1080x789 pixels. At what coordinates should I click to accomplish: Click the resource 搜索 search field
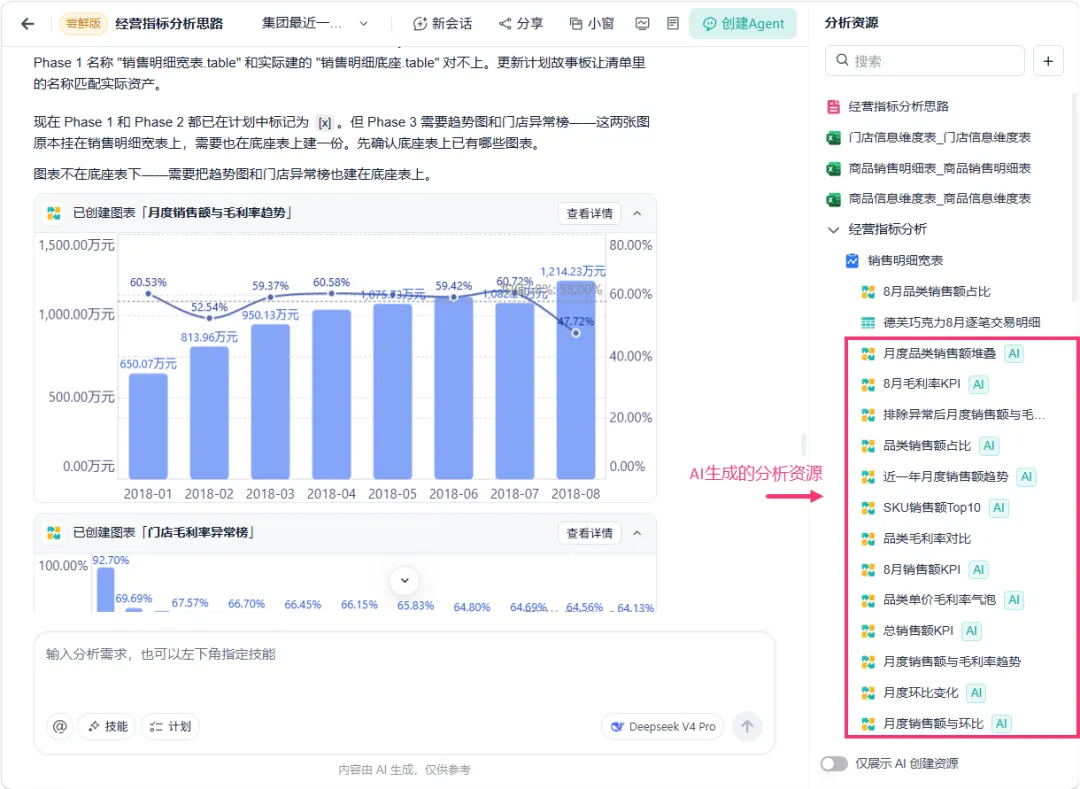coord(924,61)
